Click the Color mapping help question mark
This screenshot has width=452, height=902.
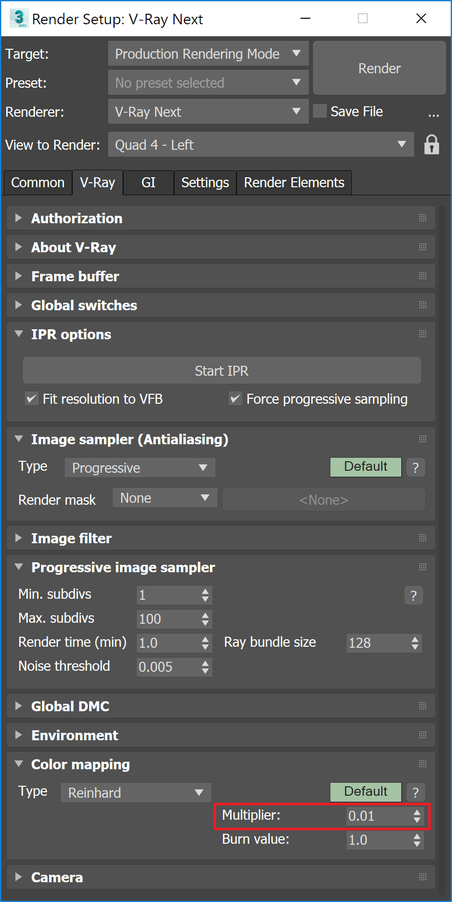[415, 792]
